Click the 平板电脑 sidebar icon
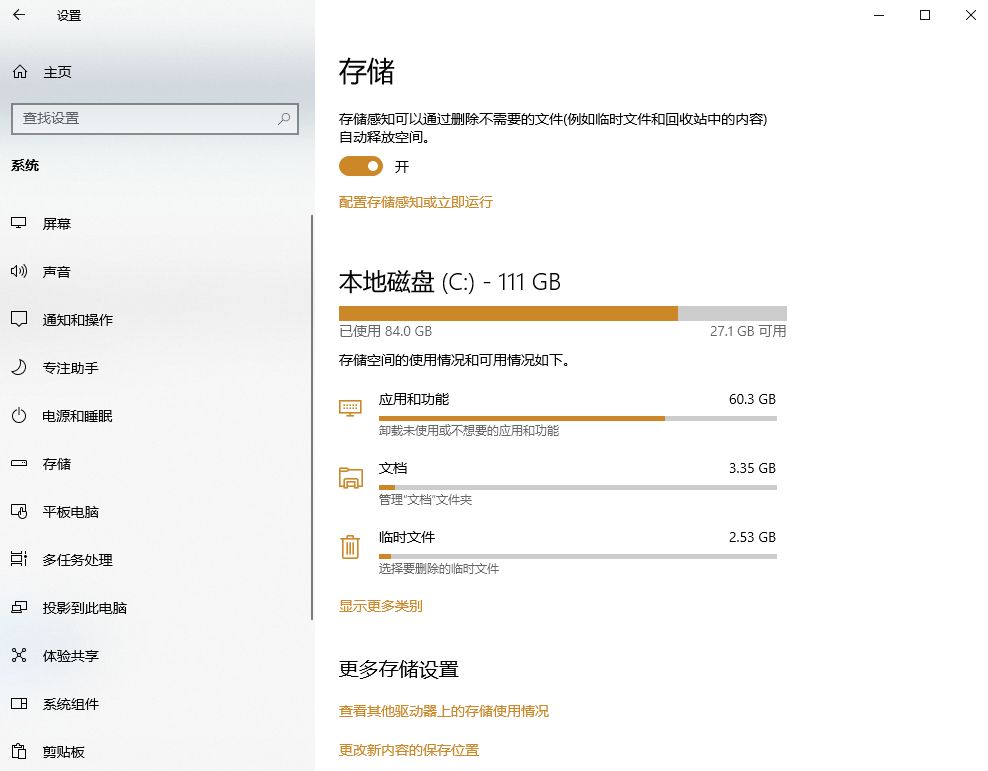 click(x=17, y=511)
